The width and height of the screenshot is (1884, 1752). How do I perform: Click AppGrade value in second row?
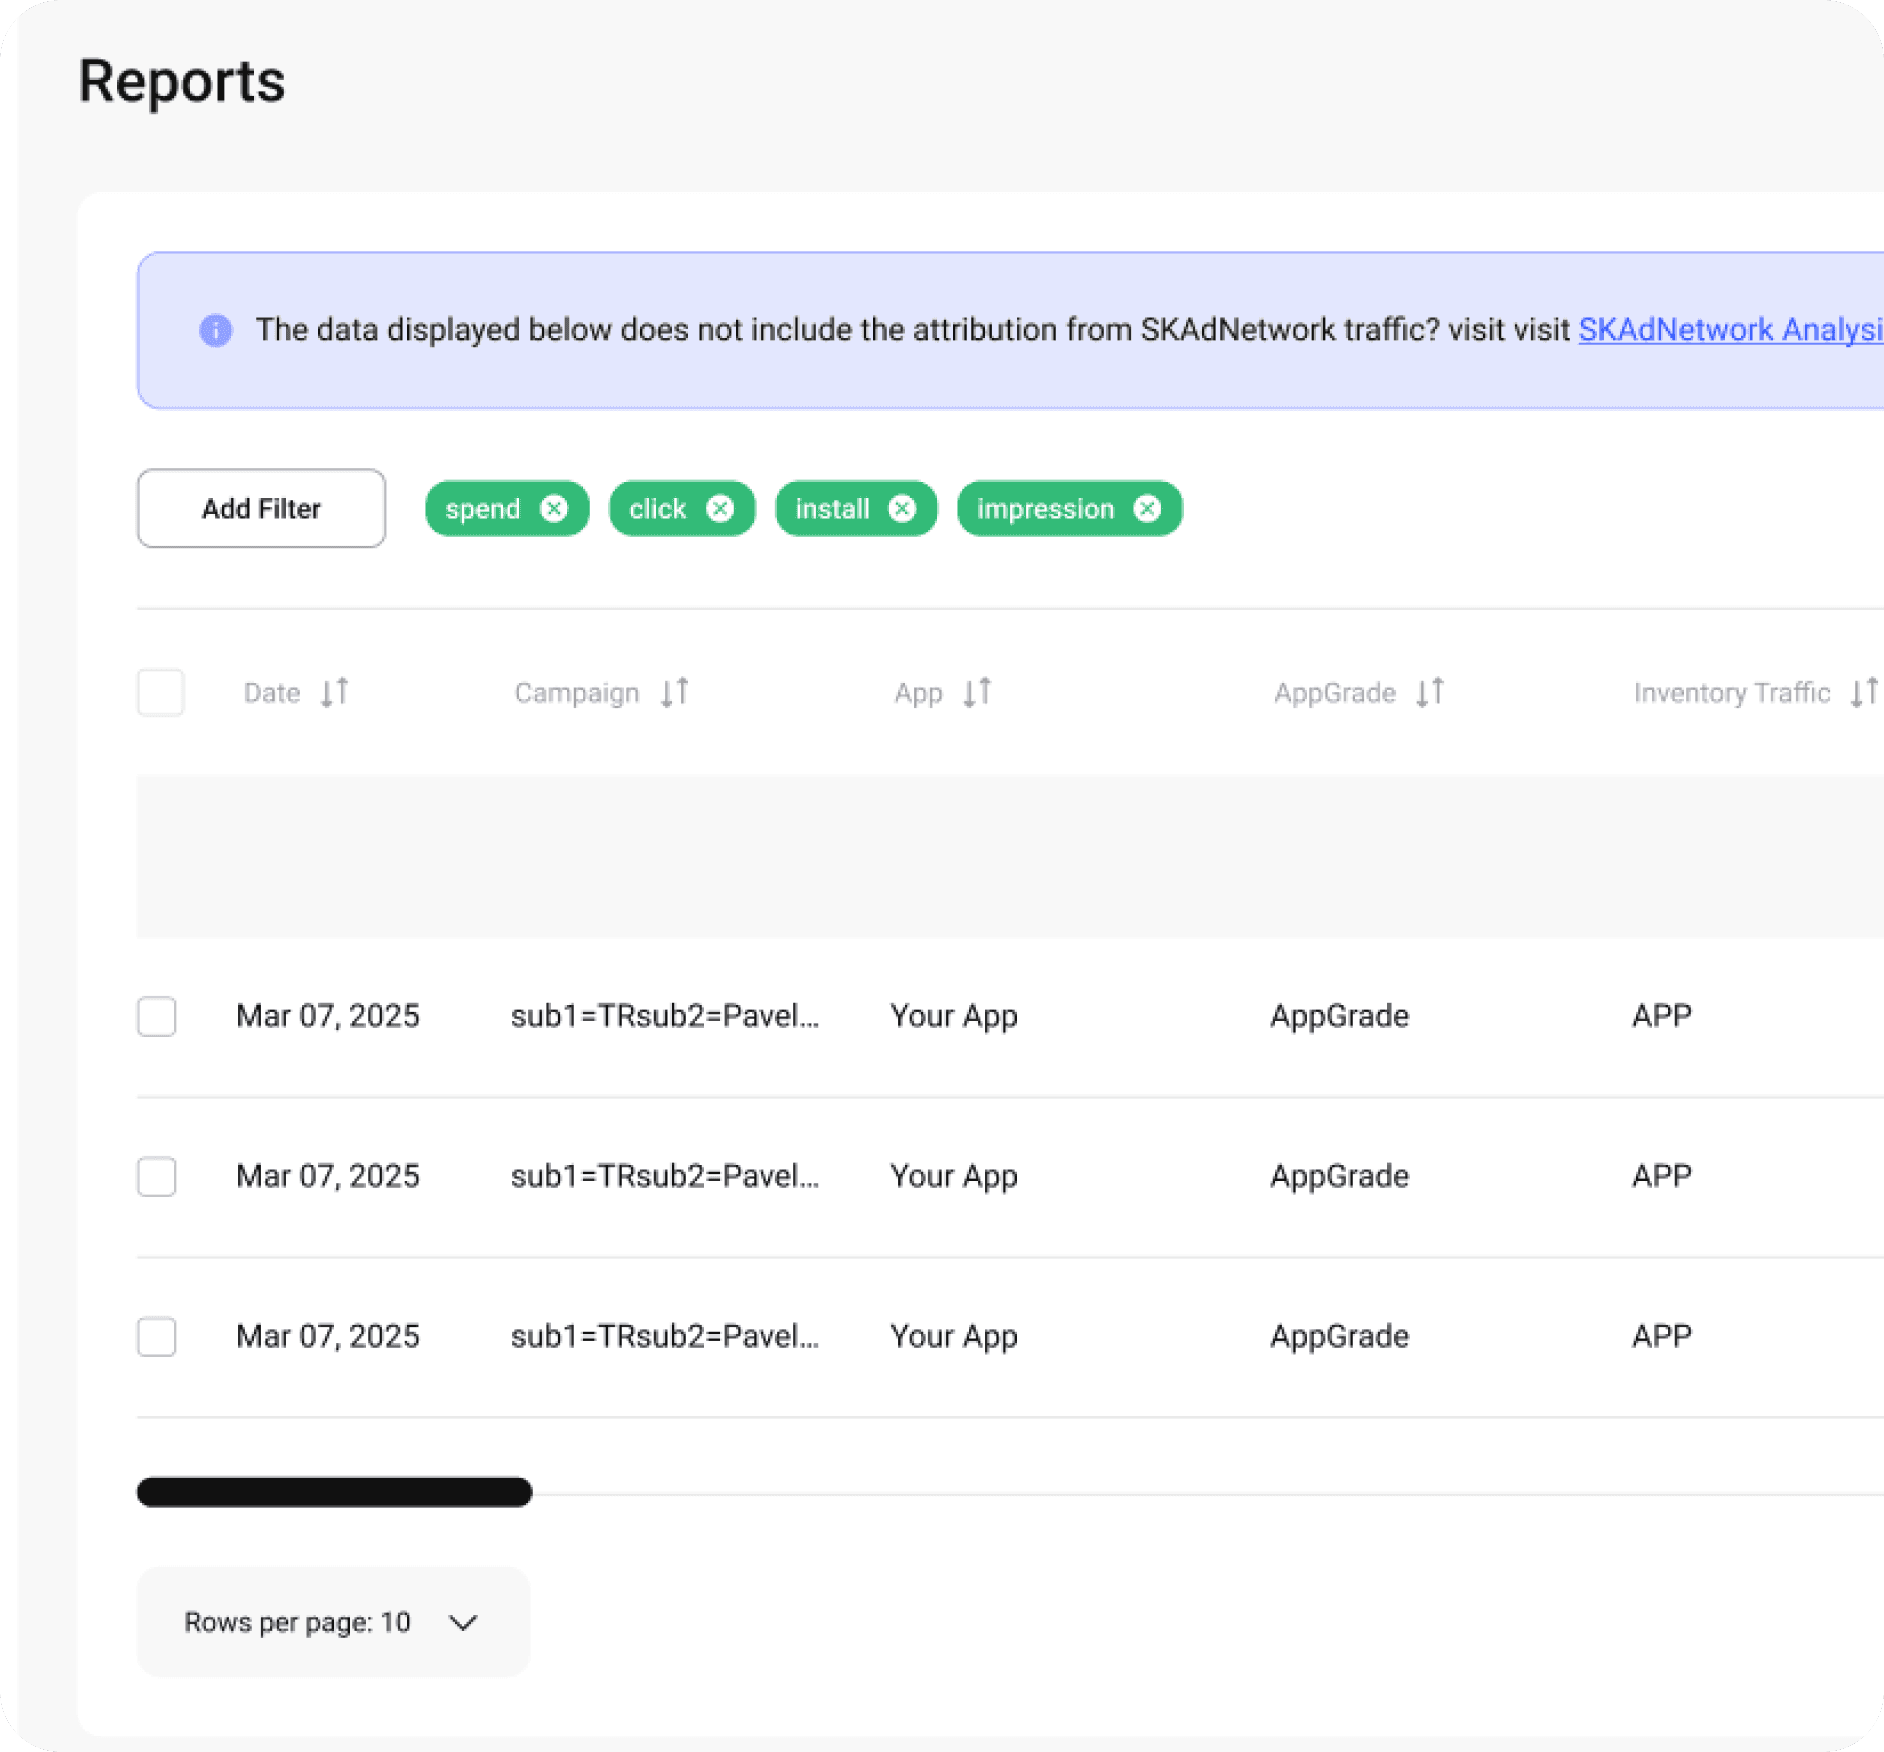(x=1339, y=1176)
